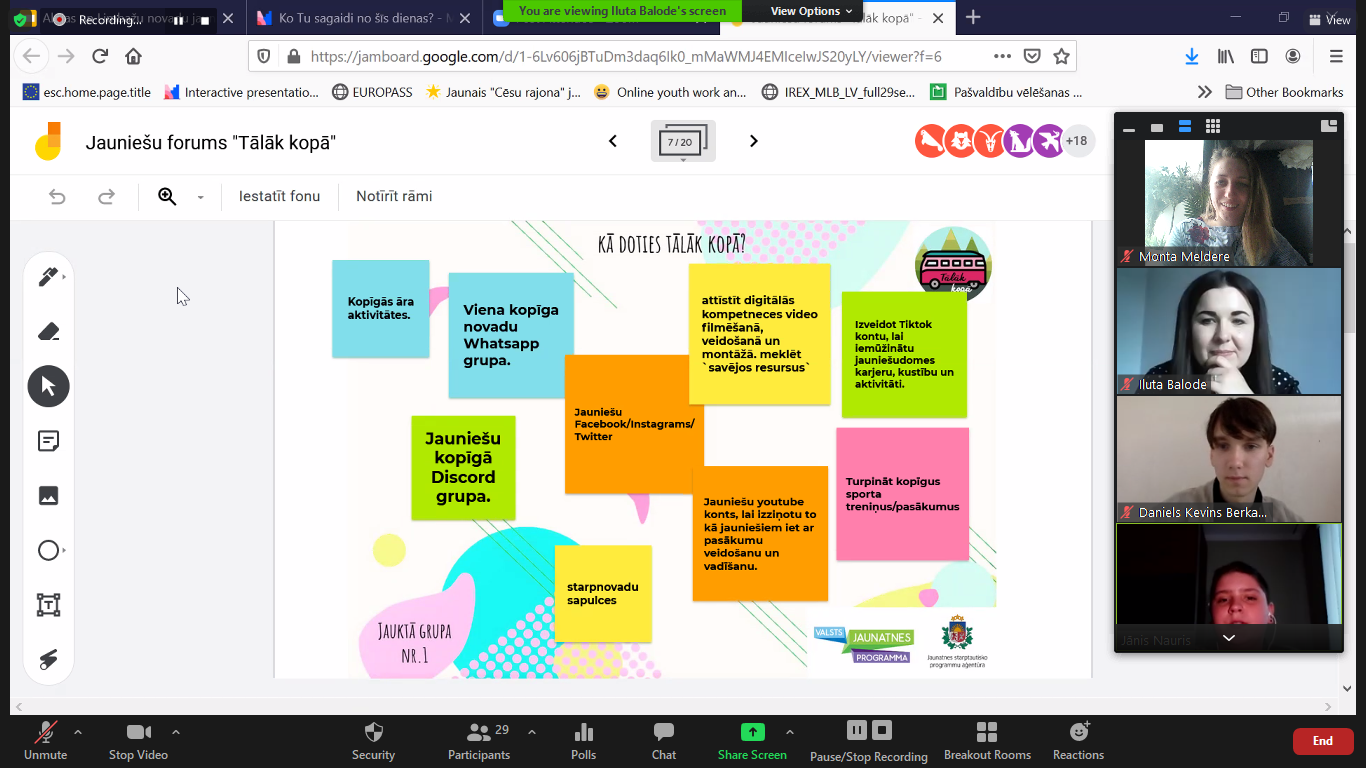Viewport: 1371px width, 777px height.
Task: Show the +18 additional collaborators
Action: coord(1076,141)
